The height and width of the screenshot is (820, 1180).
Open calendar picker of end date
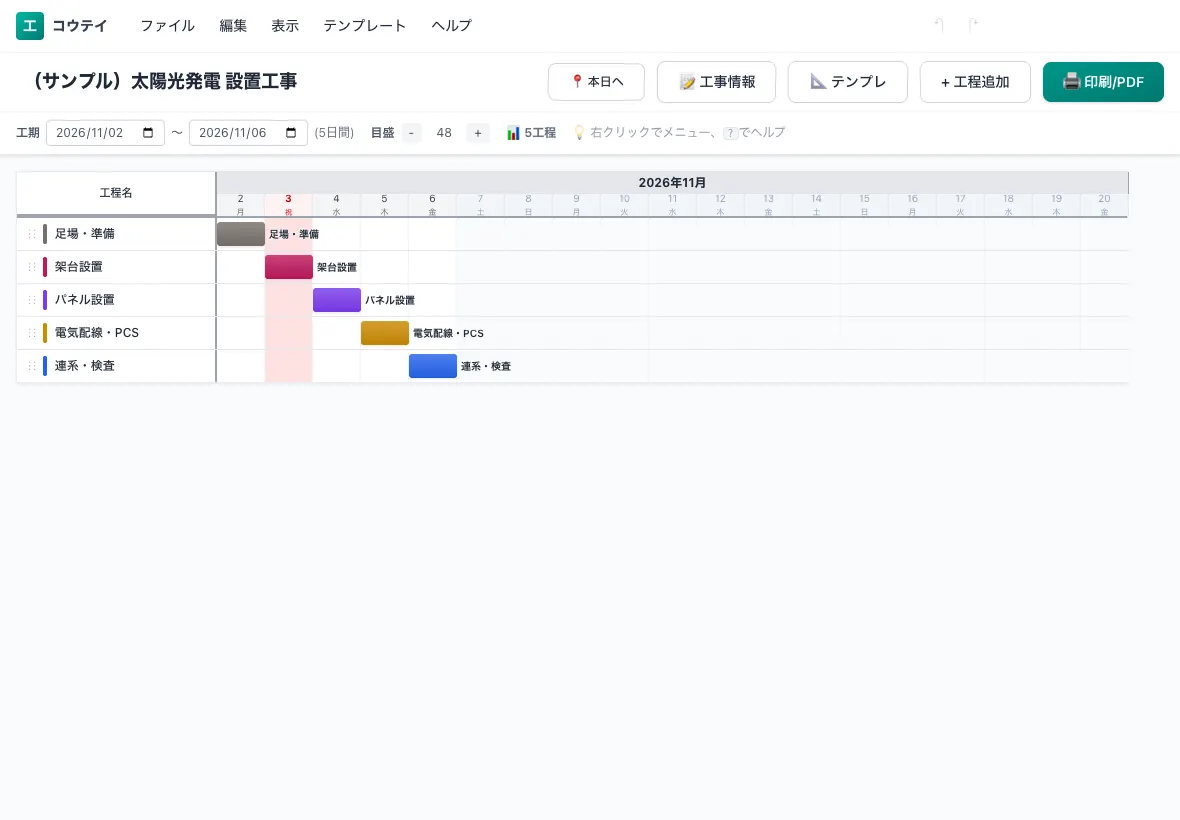point(291,132)
